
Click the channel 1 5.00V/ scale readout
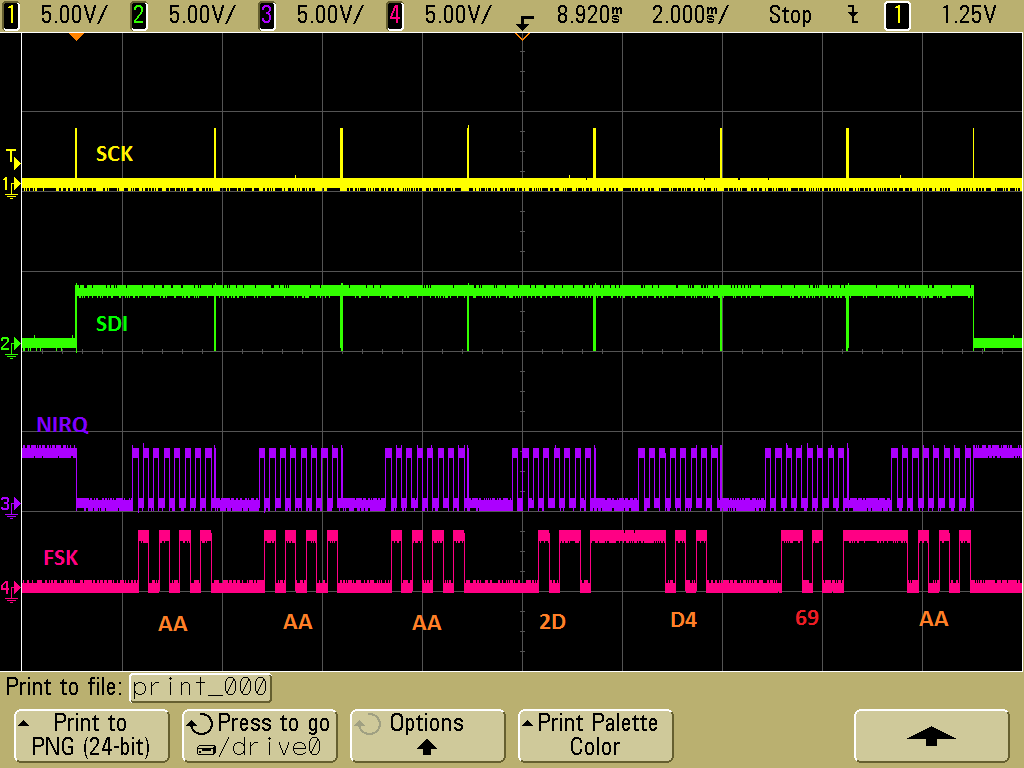[73, 15]
